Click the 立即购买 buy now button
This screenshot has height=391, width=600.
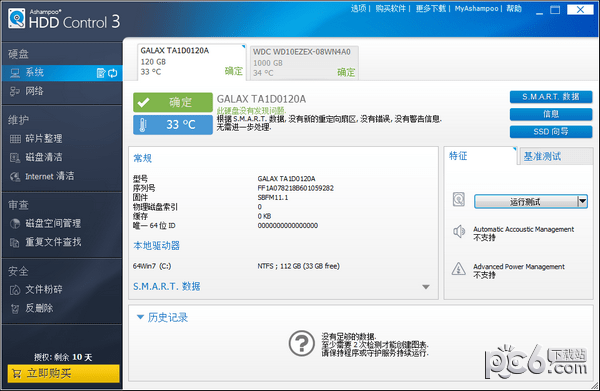click(x=64, y=373)
